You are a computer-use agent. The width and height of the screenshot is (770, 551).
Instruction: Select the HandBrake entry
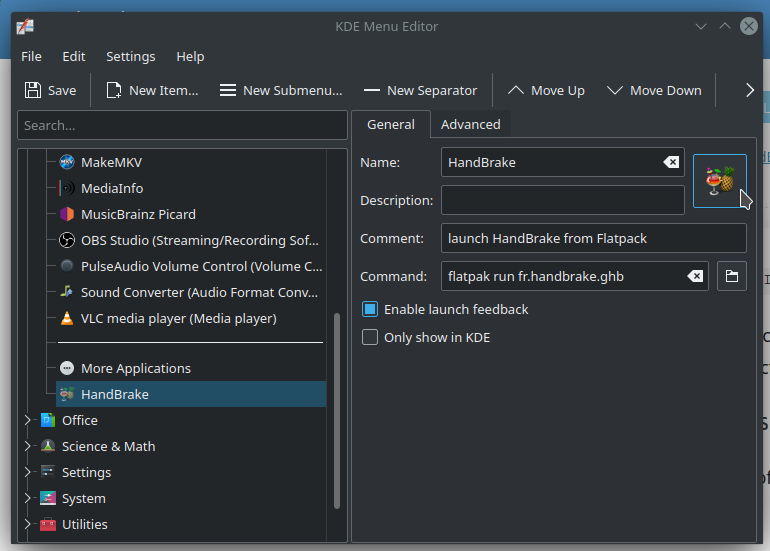tap(191, 394)
